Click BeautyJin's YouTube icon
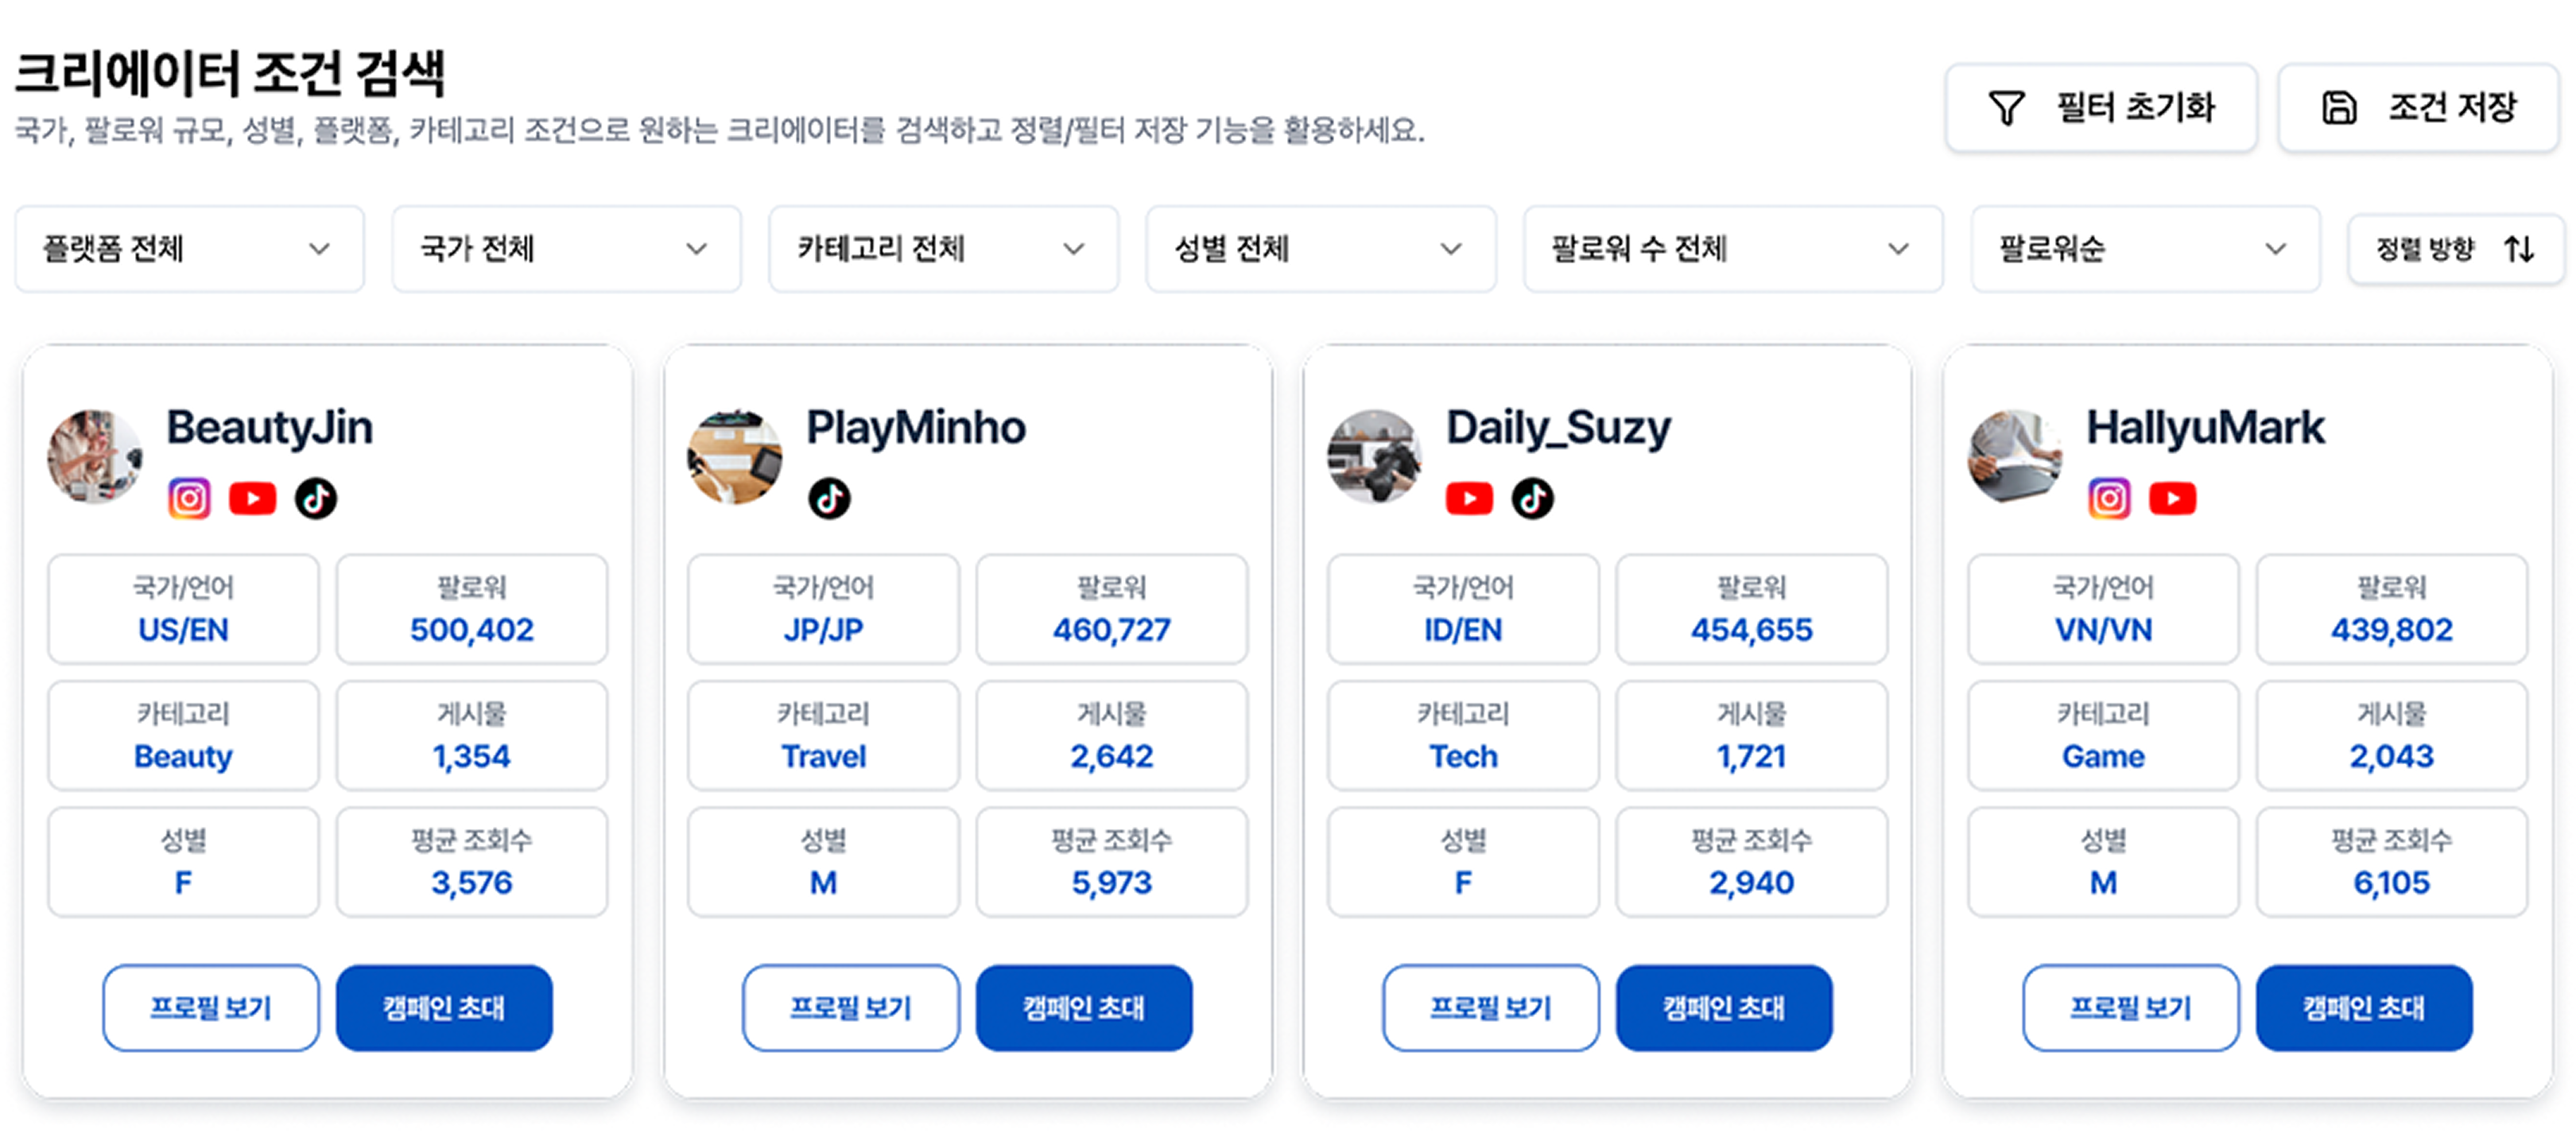 click(253, 498)
